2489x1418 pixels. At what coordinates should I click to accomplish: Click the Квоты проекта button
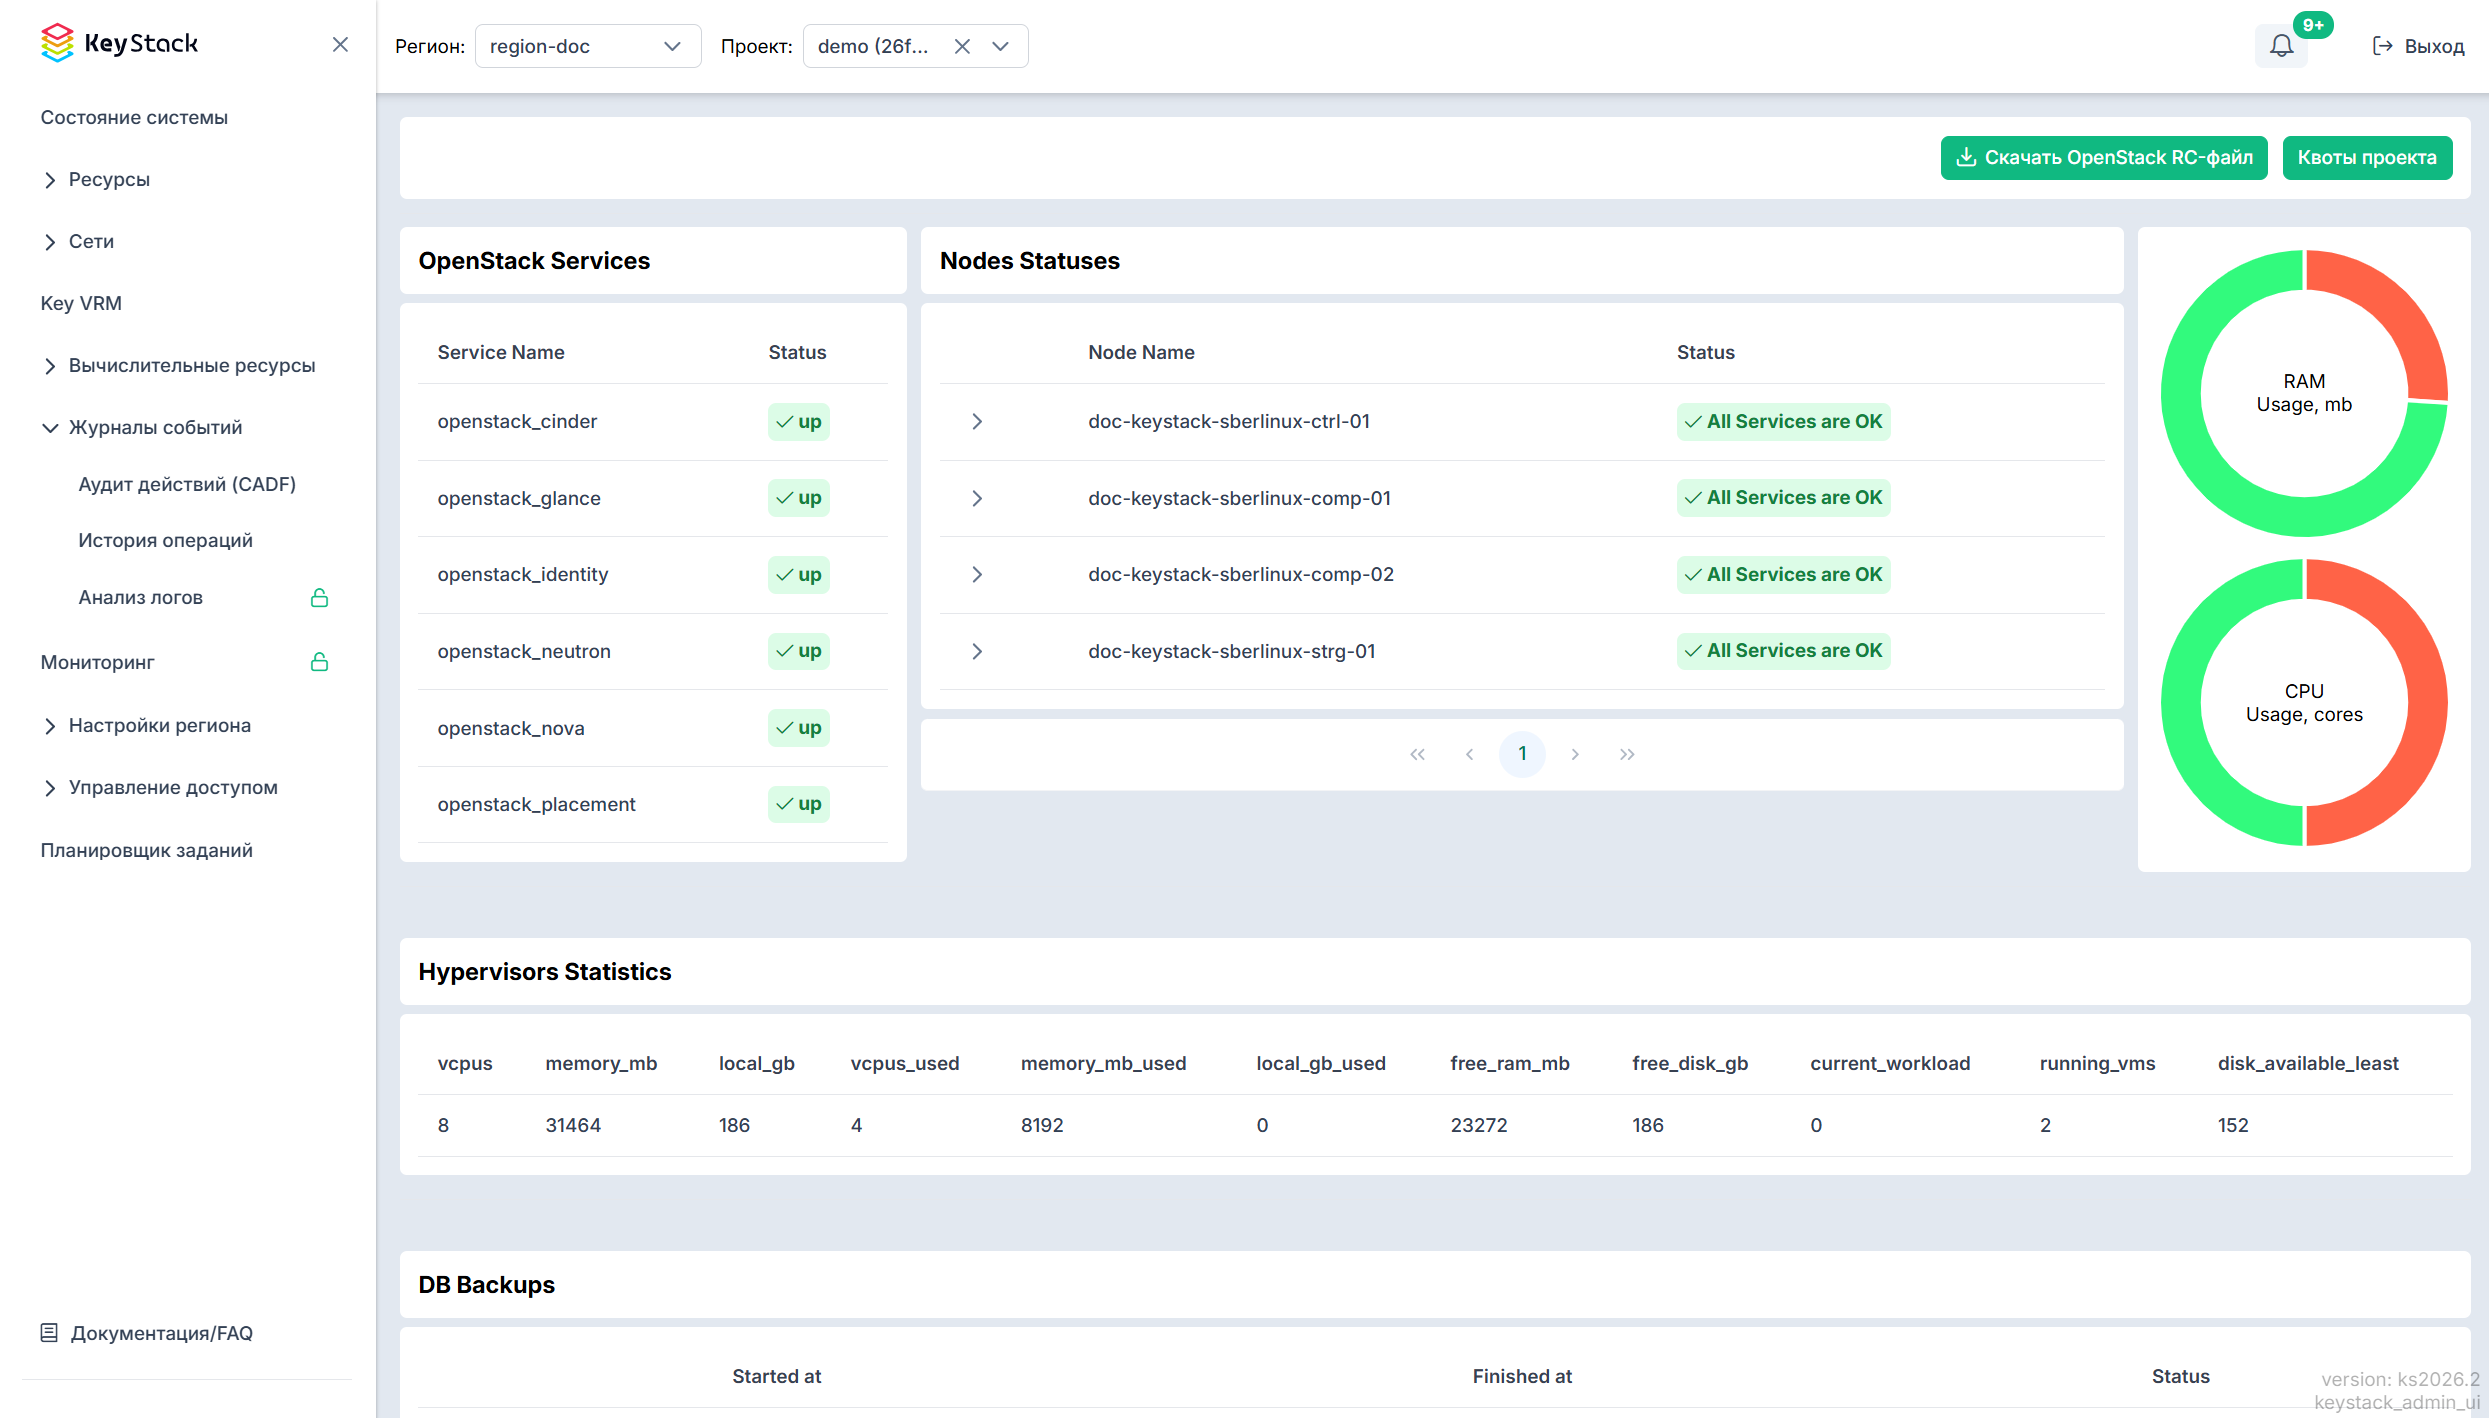coord(2367,157)
